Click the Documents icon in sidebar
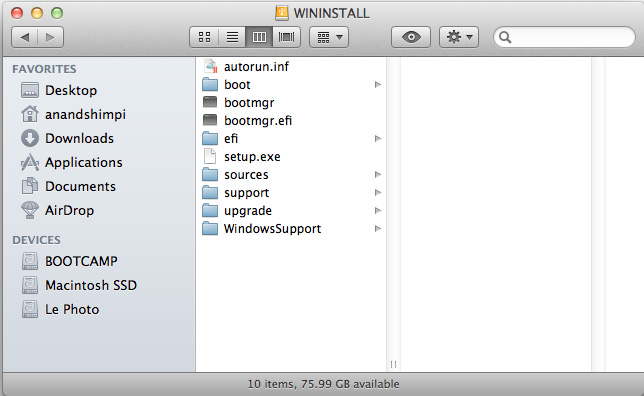The image size is (644, 396). pyautogui.click(x=30, y=186)
